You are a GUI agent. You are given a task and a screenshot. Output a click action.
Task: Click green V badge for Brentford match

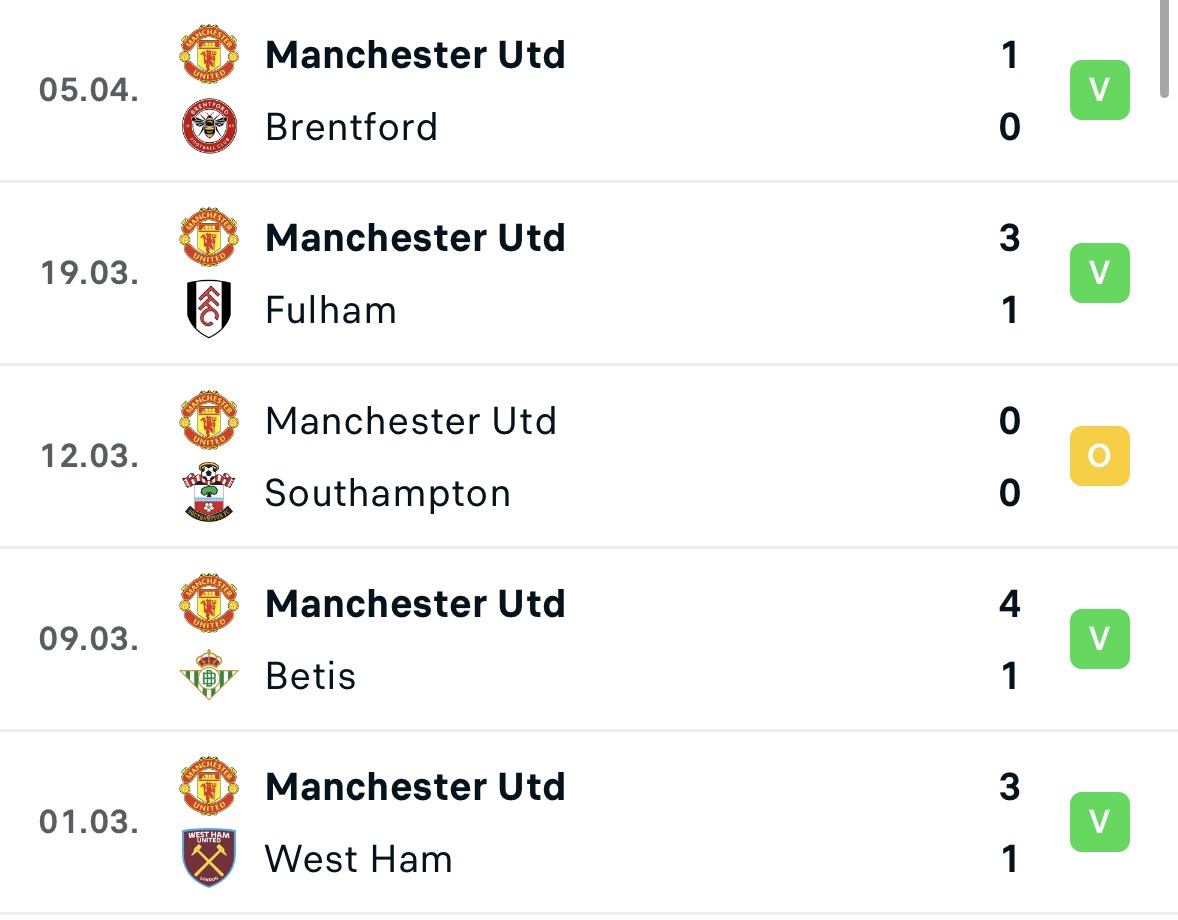click(x=1099, y=90)
